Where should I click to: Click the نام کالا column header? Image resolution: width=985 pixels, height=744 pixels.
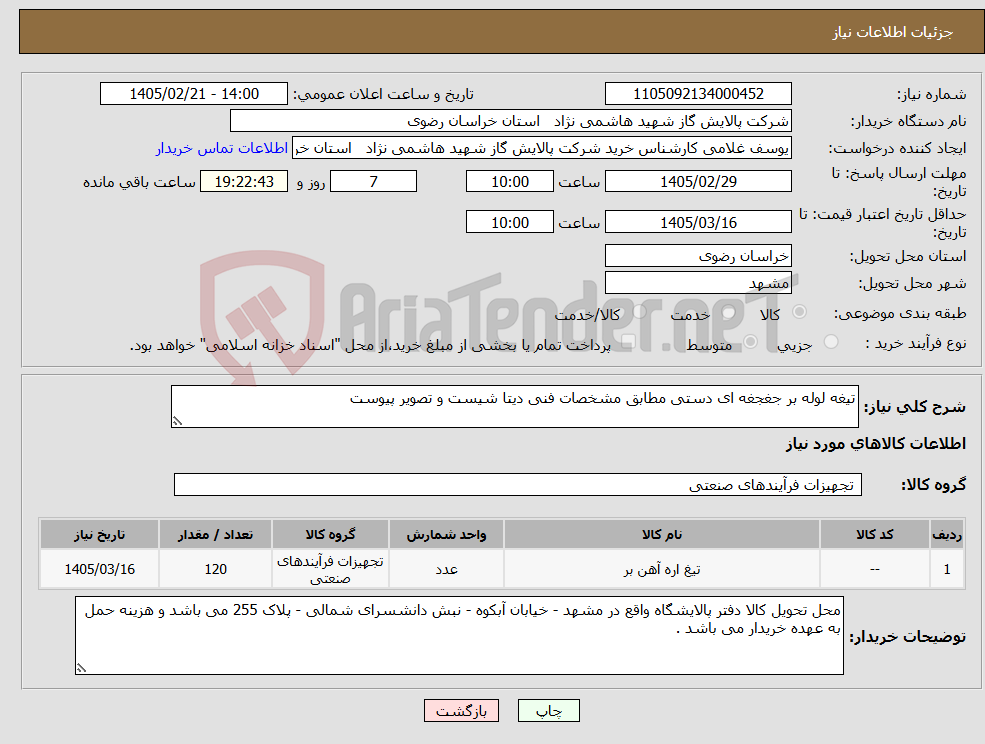pyautogui.click(x=661, y=534)
